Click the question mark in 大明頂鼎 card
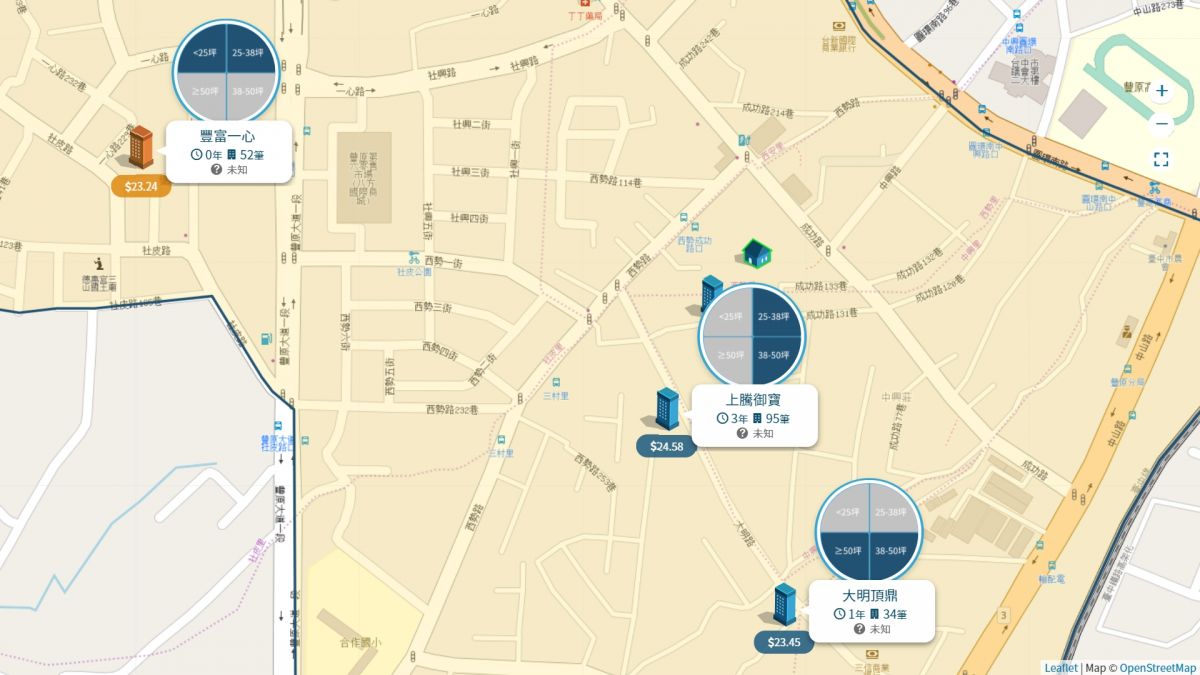This screenshot has height=675, width=1200. pos(859,629)
